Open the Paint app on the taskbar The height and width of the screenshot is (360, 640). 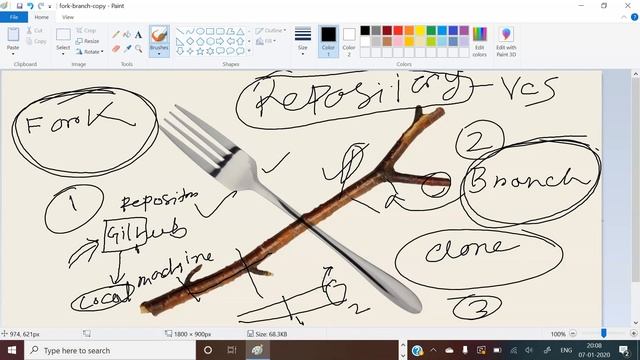click(257, 350)
